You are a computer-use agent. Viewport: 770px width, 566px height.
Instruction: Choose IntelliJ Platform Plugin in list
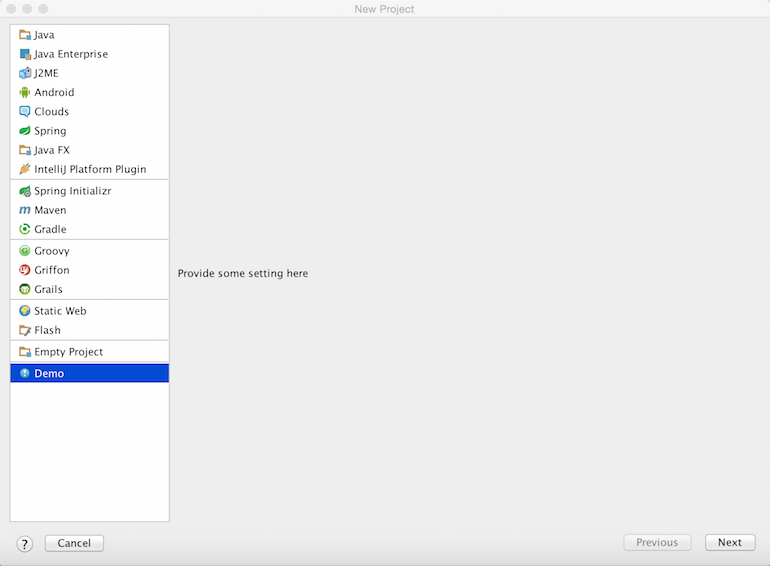point(90,169)
